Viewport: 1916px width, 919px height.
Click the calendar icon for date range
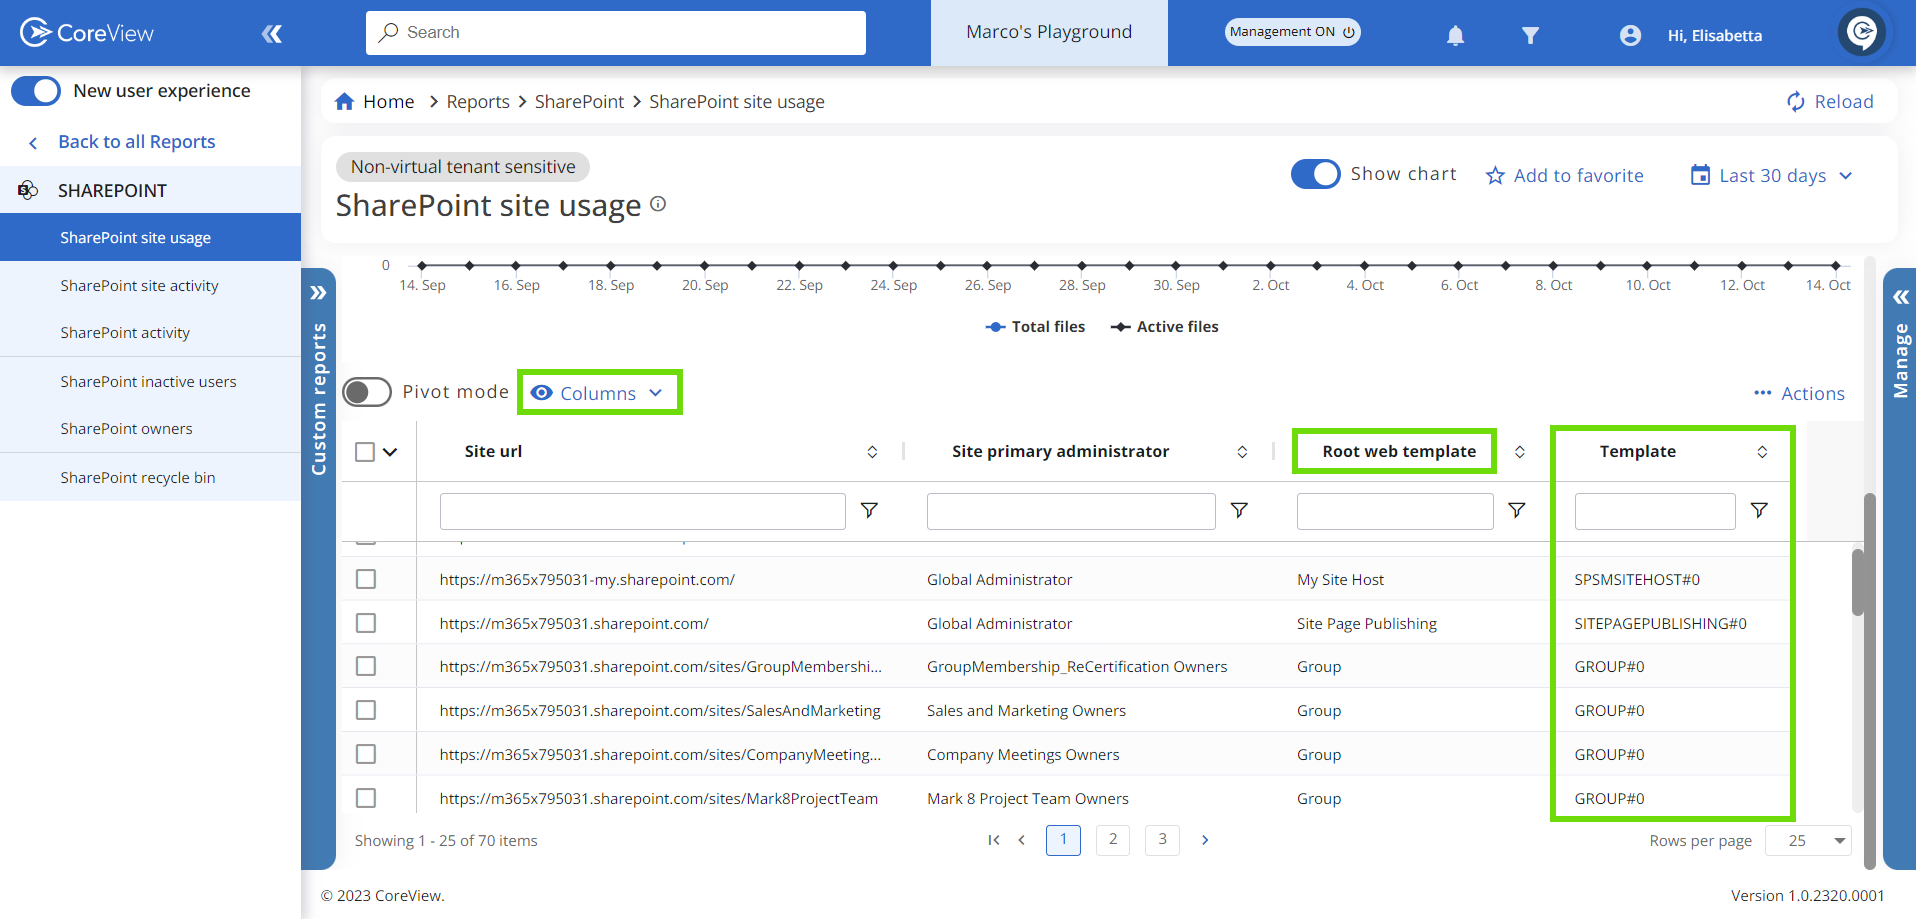[x=1700, y=175]
